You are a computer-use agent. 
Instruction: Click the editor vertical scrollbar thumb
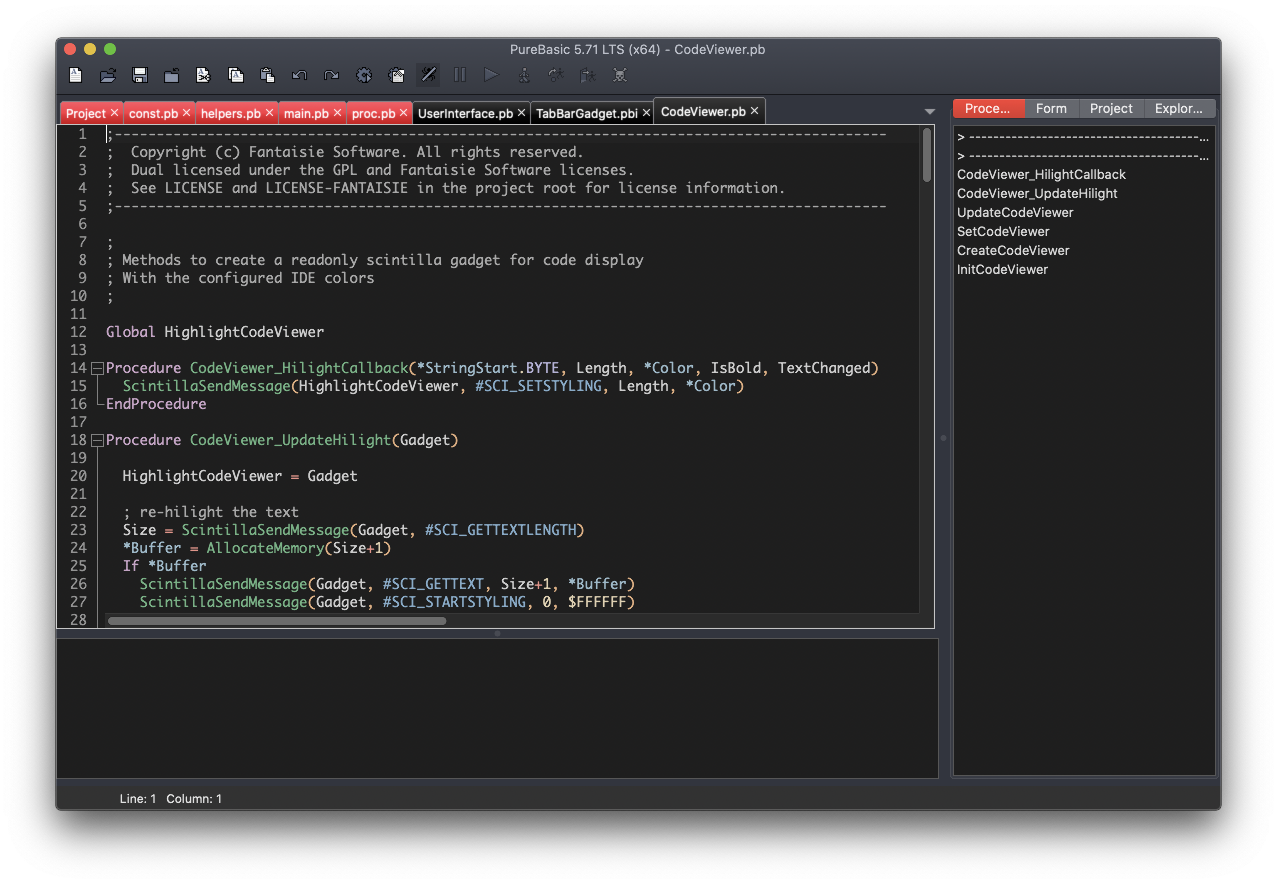[927, 154]
